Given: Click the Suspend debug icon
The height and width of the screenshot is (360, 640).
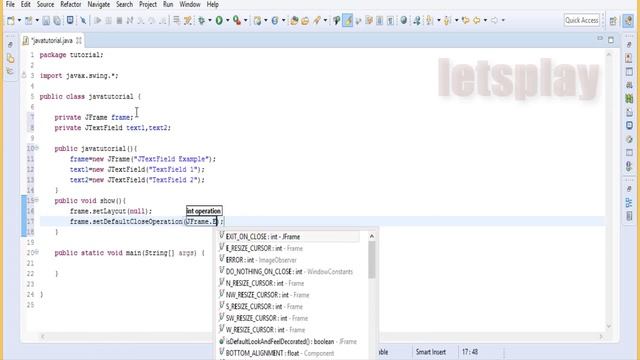Looking at the screenshot, I should (109, 20).
